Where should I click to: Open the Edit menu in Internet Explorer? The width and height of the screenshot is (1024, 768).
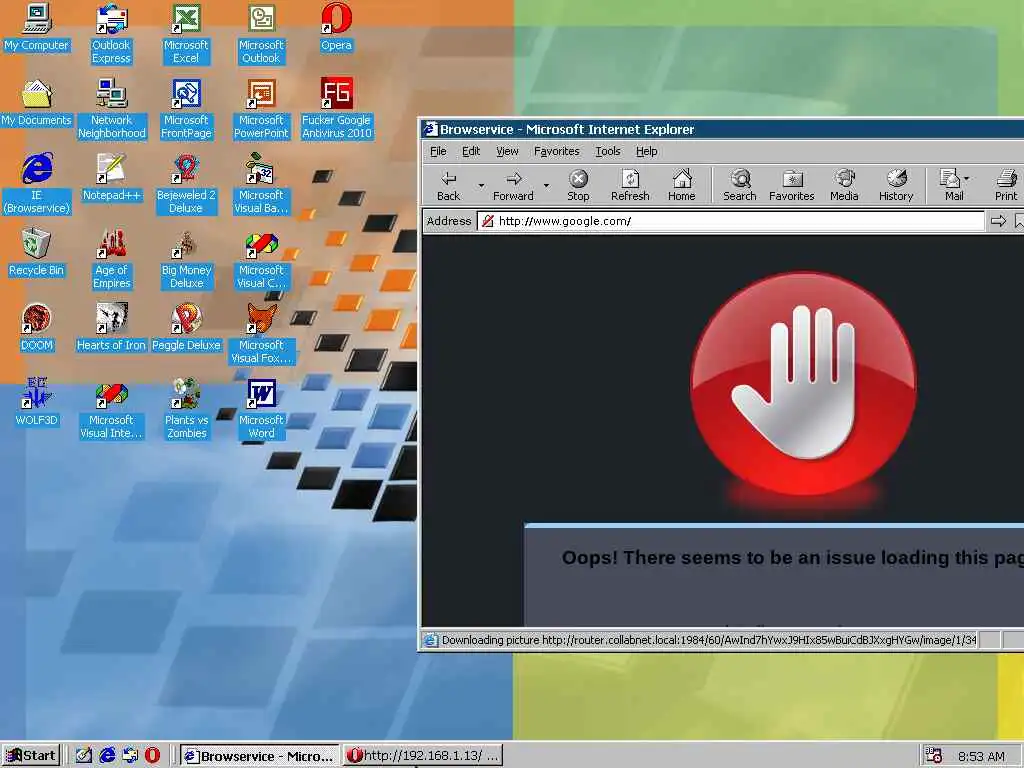pos(471,152)
